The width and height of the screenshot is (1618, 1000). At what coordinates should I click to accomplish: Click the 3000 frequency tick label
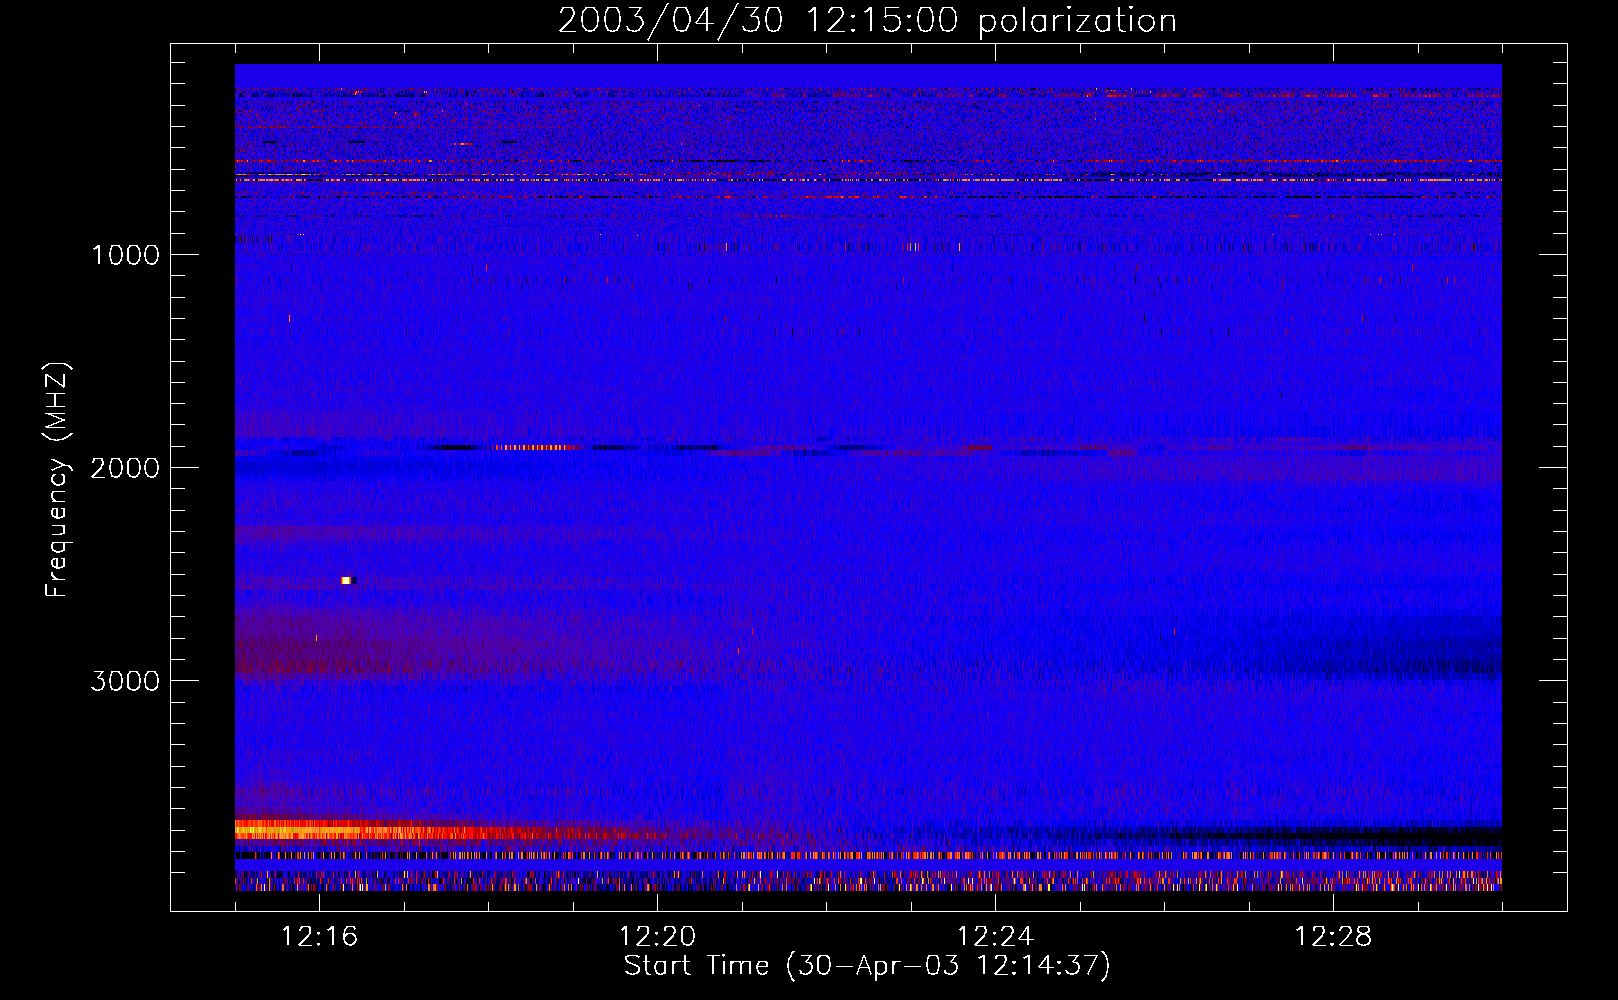click(125, 681)
